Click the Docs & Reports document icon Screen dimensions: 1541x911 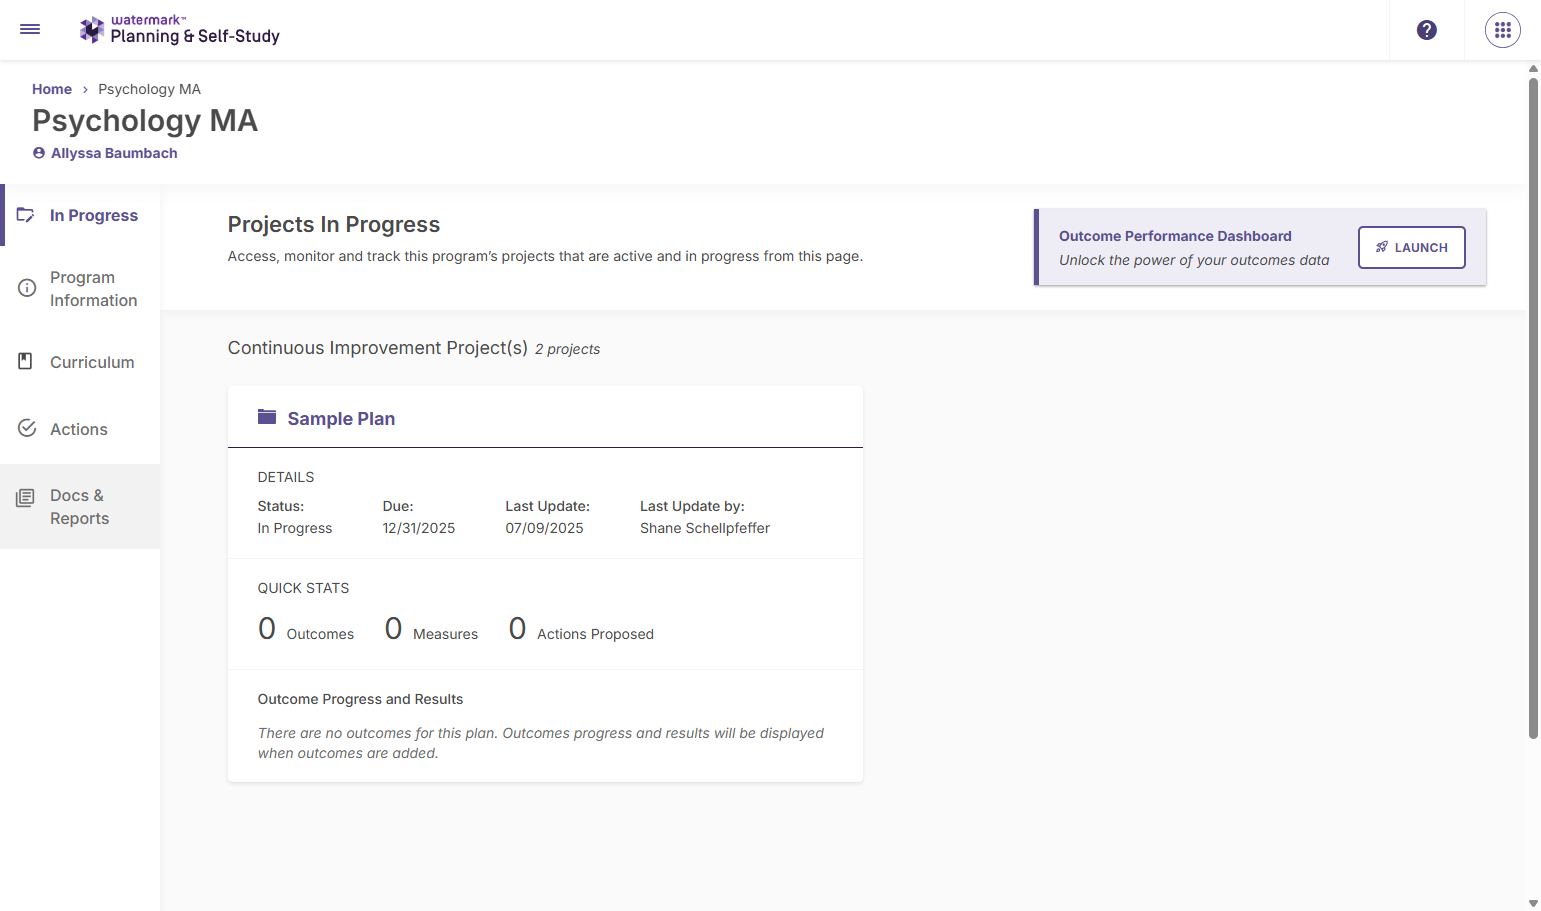point(25,497)
